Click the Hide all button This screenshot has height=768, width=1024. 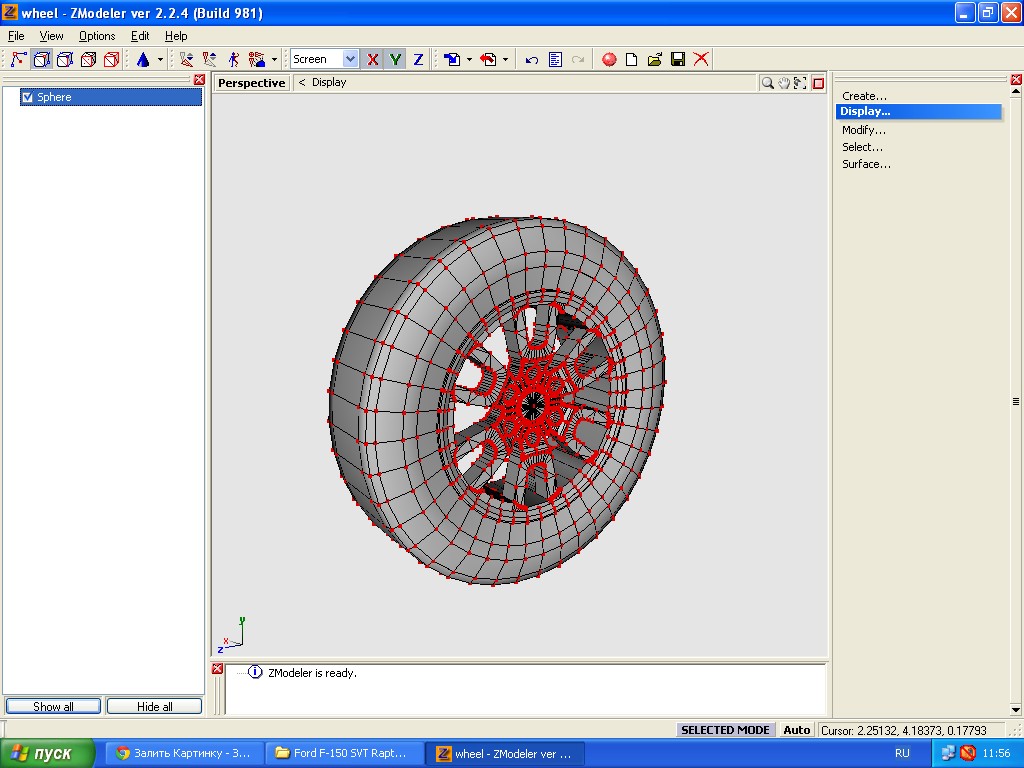[x=154, y=706]
